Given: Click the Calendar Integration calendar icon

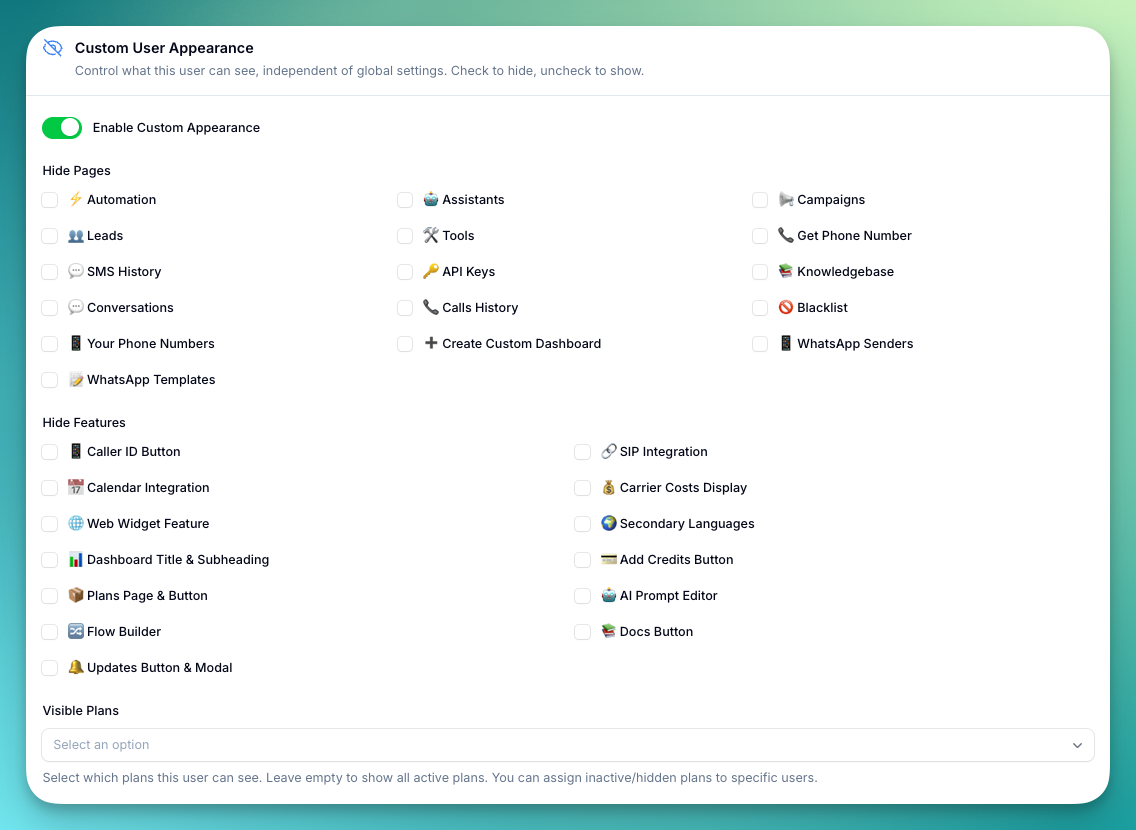Looking at the screenshot, I should pyautogui.click(x=76, y=487).
